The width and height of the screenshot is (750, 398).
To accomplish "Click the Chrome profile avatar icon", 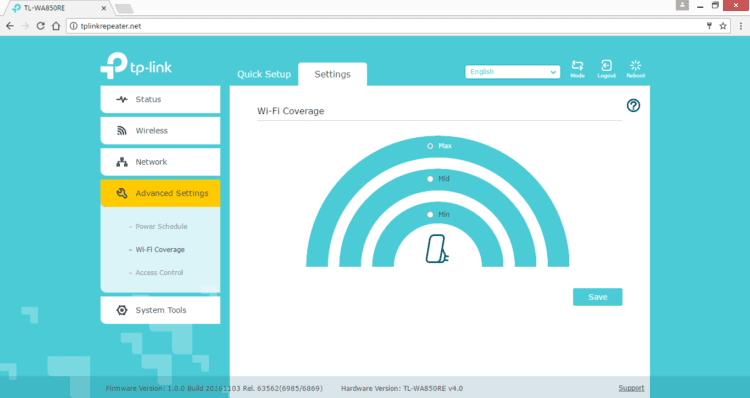I will tap(682, 5).
